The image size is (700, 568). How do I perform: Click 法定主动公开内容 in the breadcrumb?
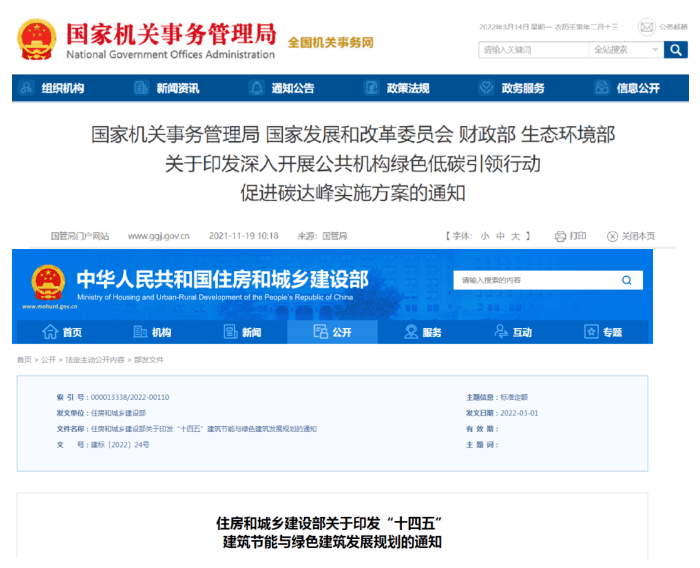click(x=95, y=360)
